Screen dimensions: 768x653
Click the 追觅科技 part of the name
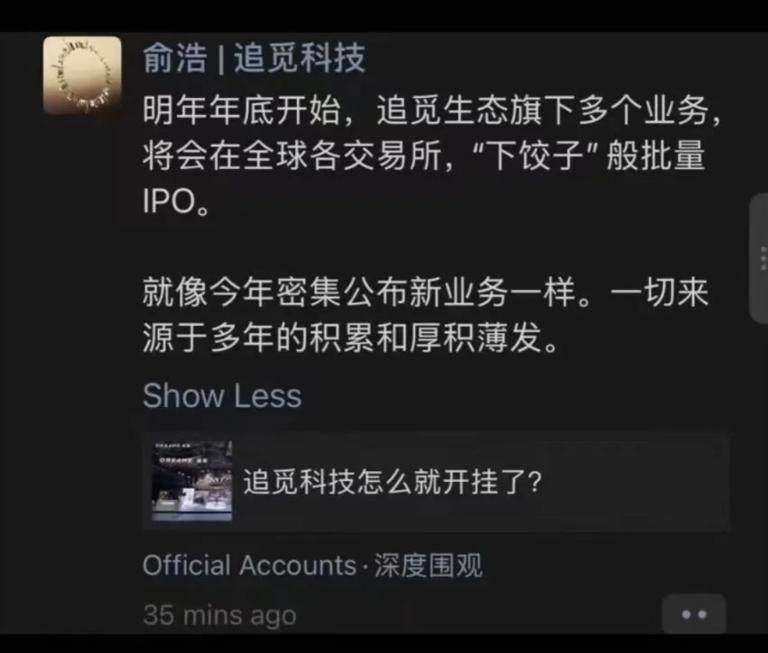tap(300, 58)
